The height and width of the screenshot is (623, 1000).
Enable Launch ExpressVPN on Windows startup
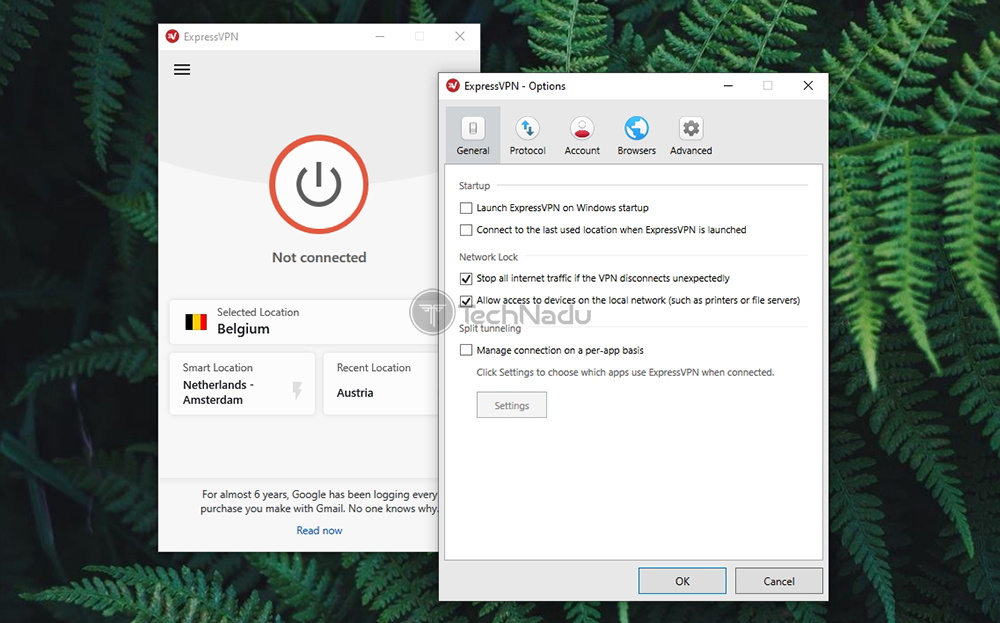point(466,208)
